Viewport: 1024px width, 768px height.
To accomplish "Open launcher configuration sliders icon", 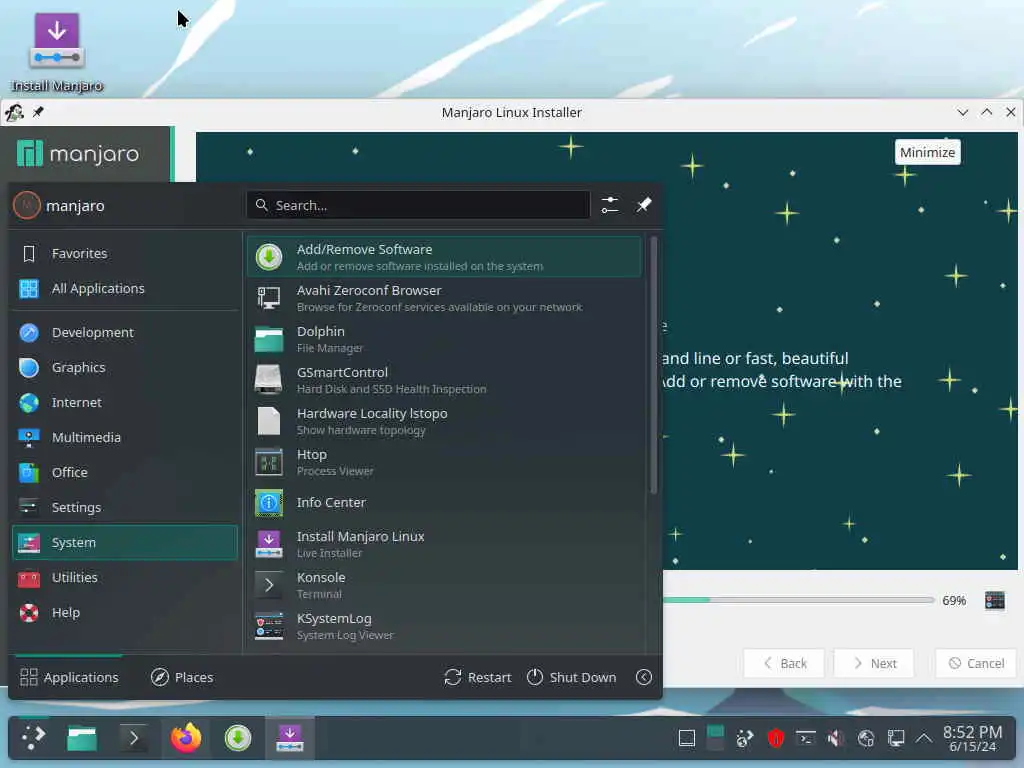I will click(610, 205).
